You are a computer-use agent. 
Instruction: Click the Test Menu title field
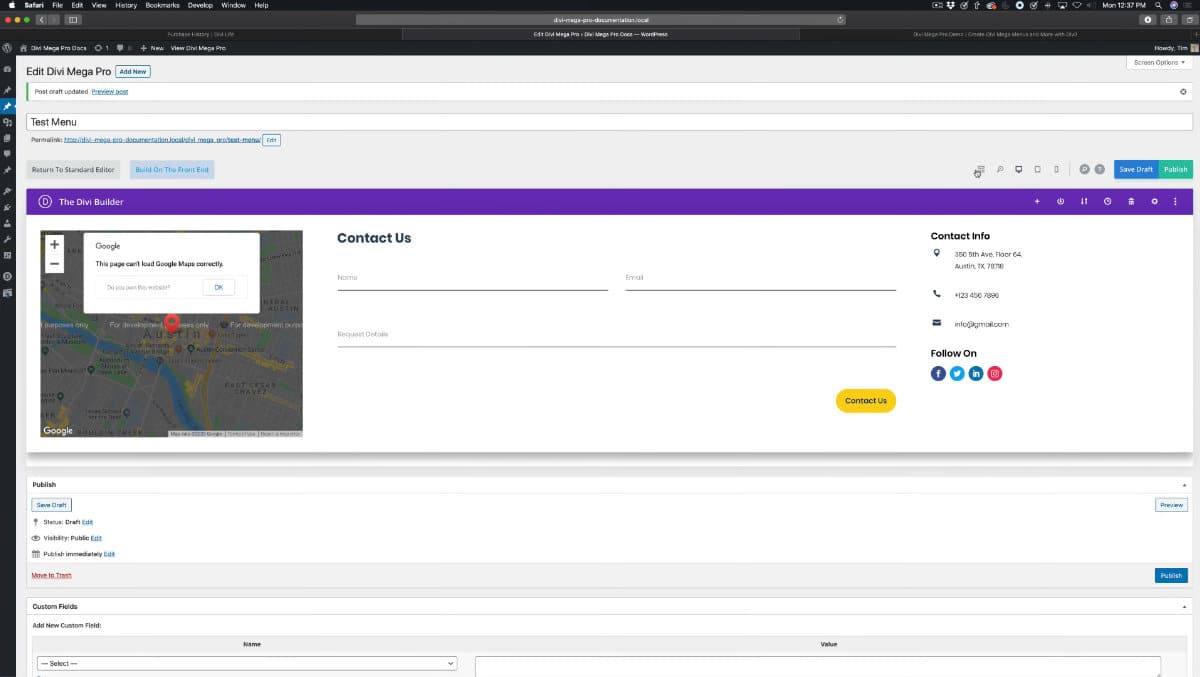click(600, 122)
